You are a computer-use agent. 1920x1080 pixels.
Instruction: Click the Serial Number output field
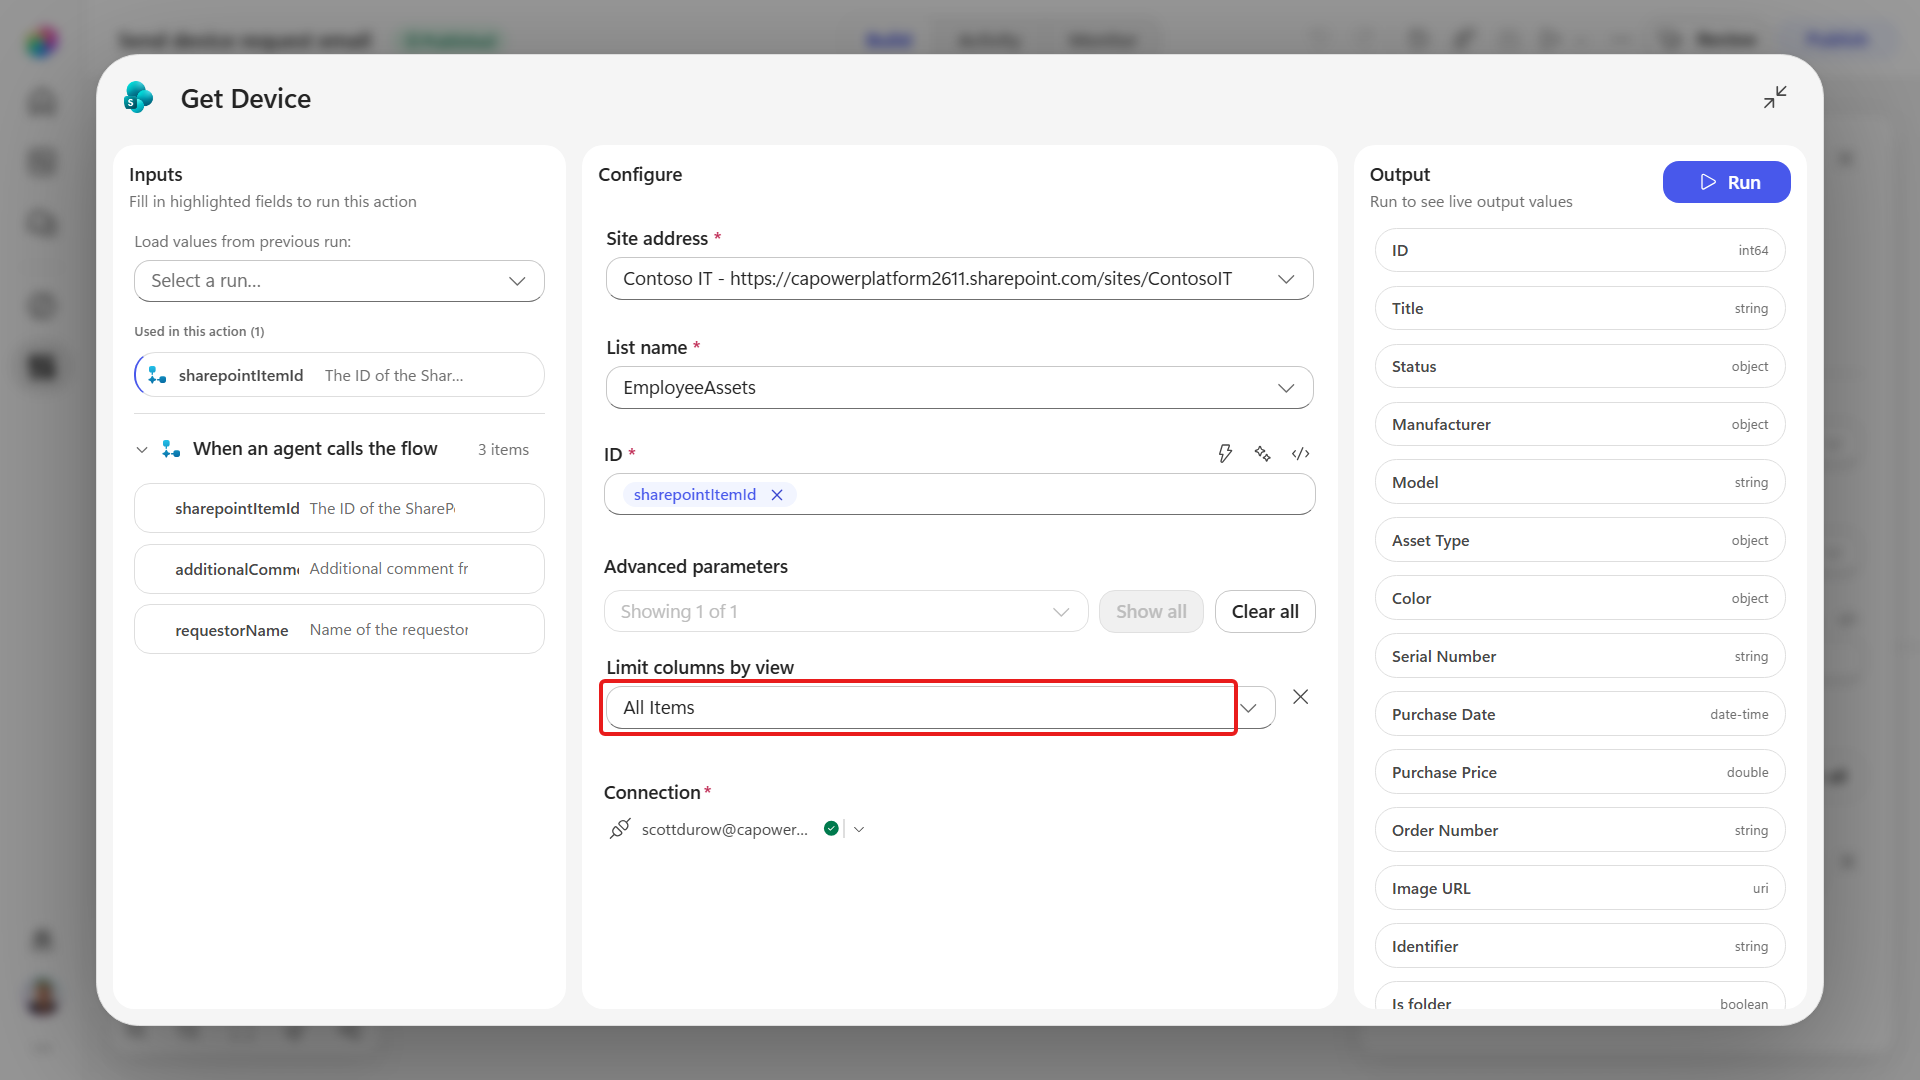[1579, 656]
